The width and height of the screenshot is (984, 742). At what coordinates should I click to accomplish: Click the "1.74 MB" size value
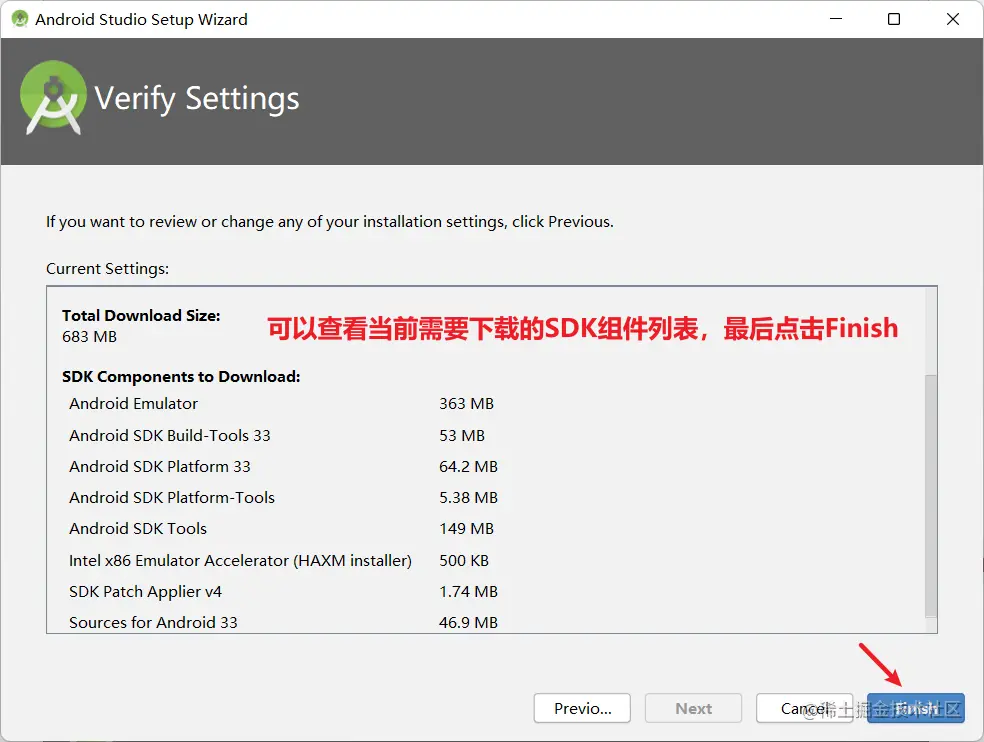468,592
